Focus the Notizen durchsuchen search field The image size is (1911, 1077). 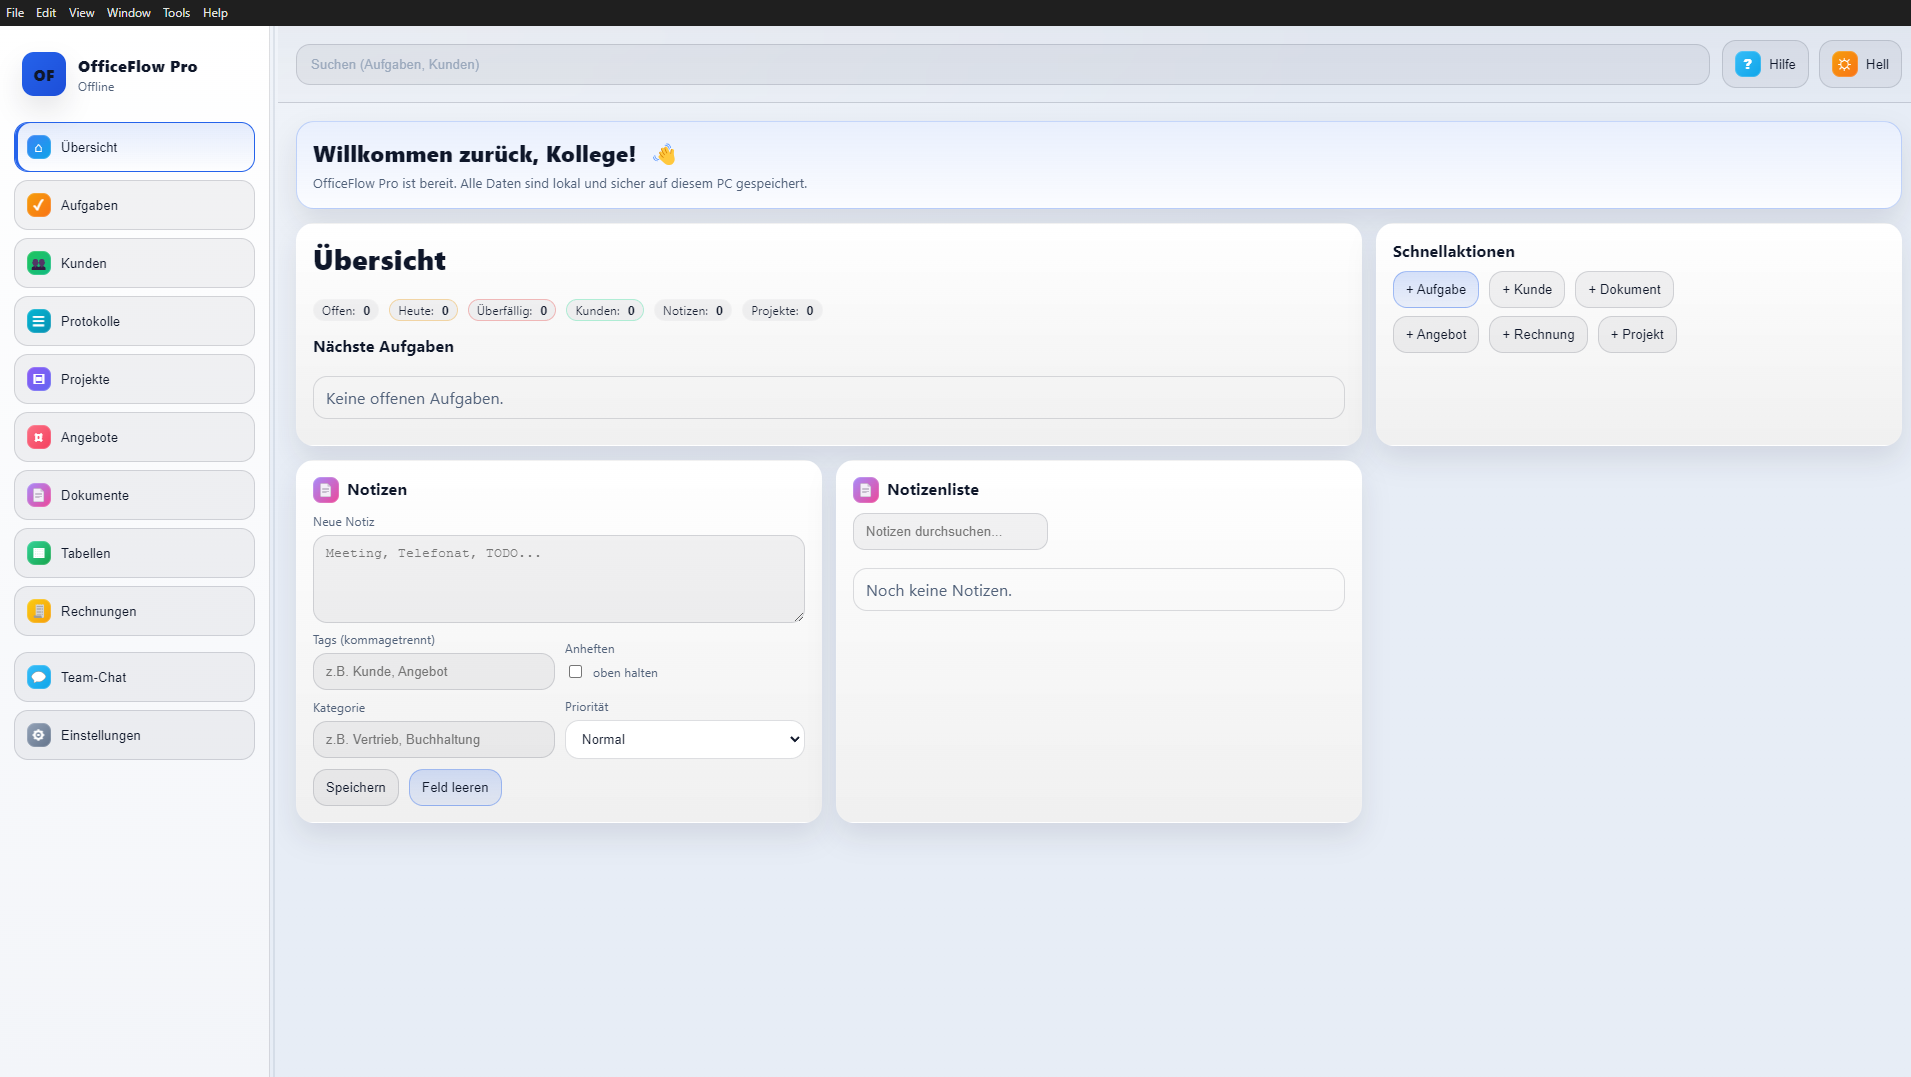pyautogui.click(x=950, y=531)
